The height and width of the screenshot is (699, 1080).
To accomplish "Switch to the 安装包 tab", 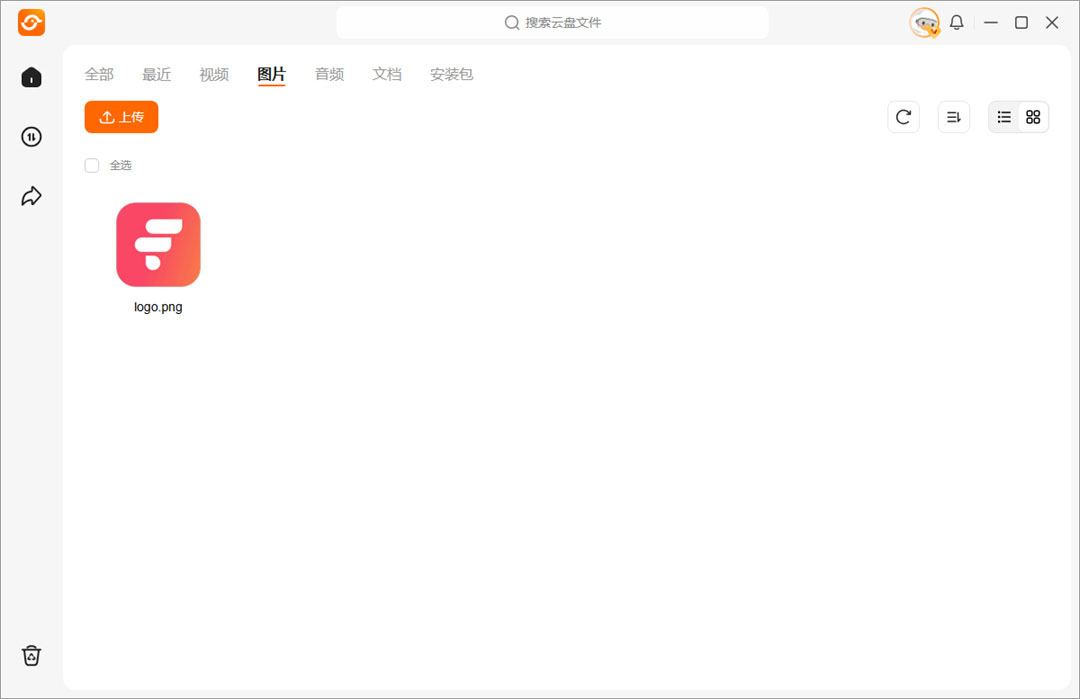I will tap(451, 74).
